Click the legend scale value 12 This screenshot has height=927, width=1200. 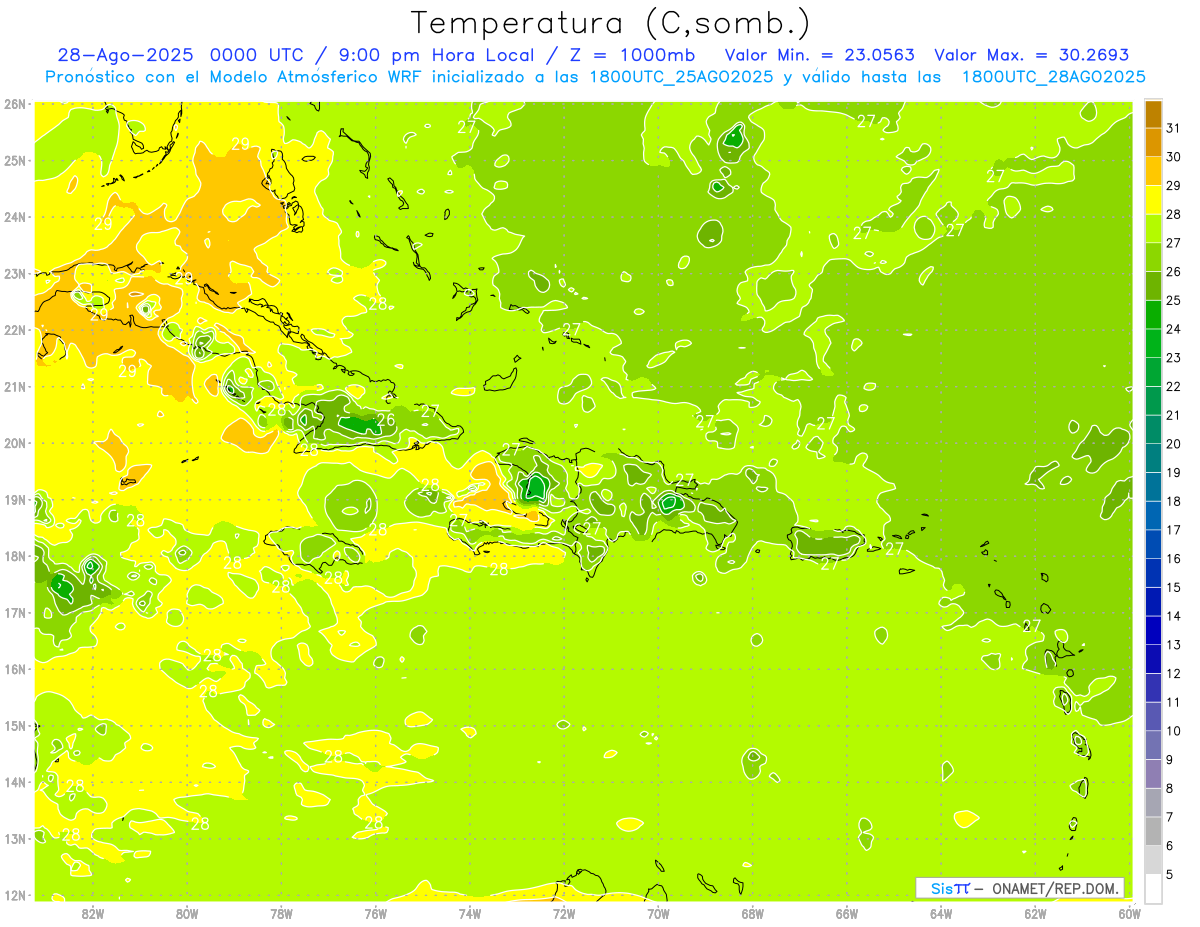(1174, 674)
